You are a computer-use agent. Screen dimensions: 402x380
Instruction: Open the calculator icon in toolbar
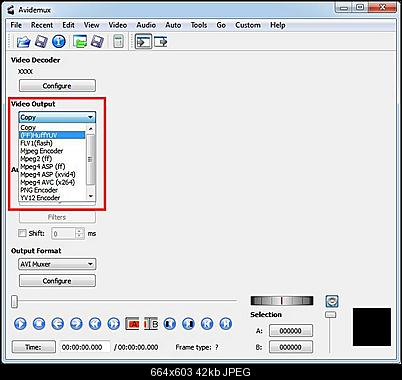pos(118,42)
